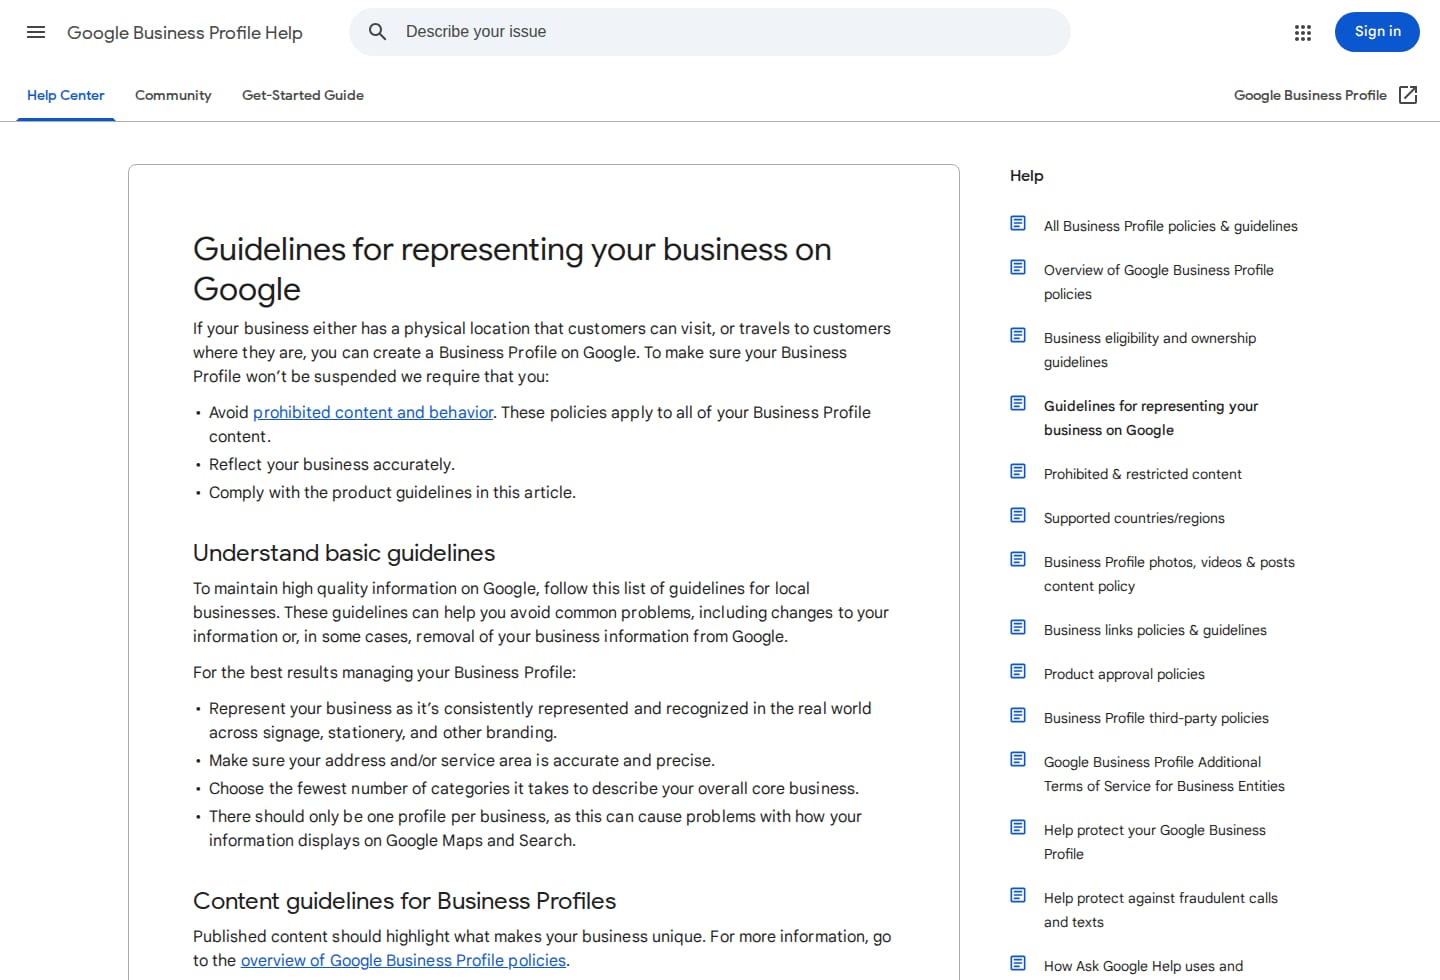1440x980 pixels.
Task: Open Business Profile third-party policies
Action: (x=1156, y=718)
